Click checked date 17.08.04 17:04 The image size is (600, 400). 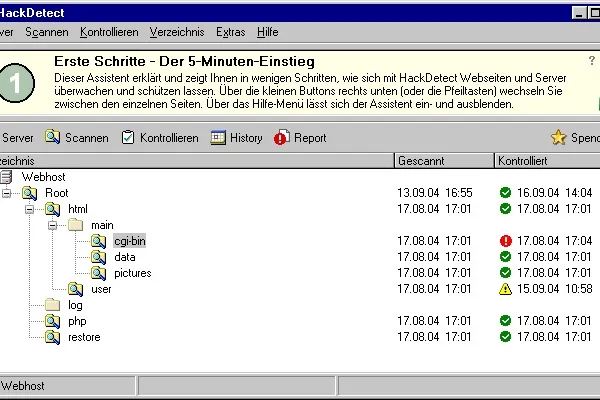coord(555,241)
